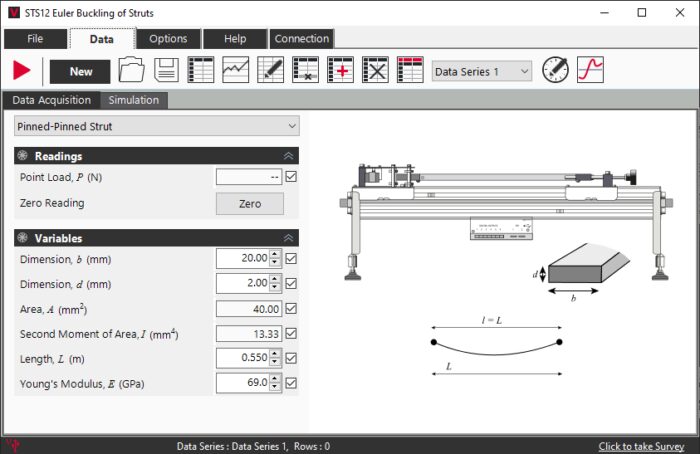The height and width of the screenshot is (454, 700).
Task: Click the edit table pencil icon
Action: click(271, 70)
